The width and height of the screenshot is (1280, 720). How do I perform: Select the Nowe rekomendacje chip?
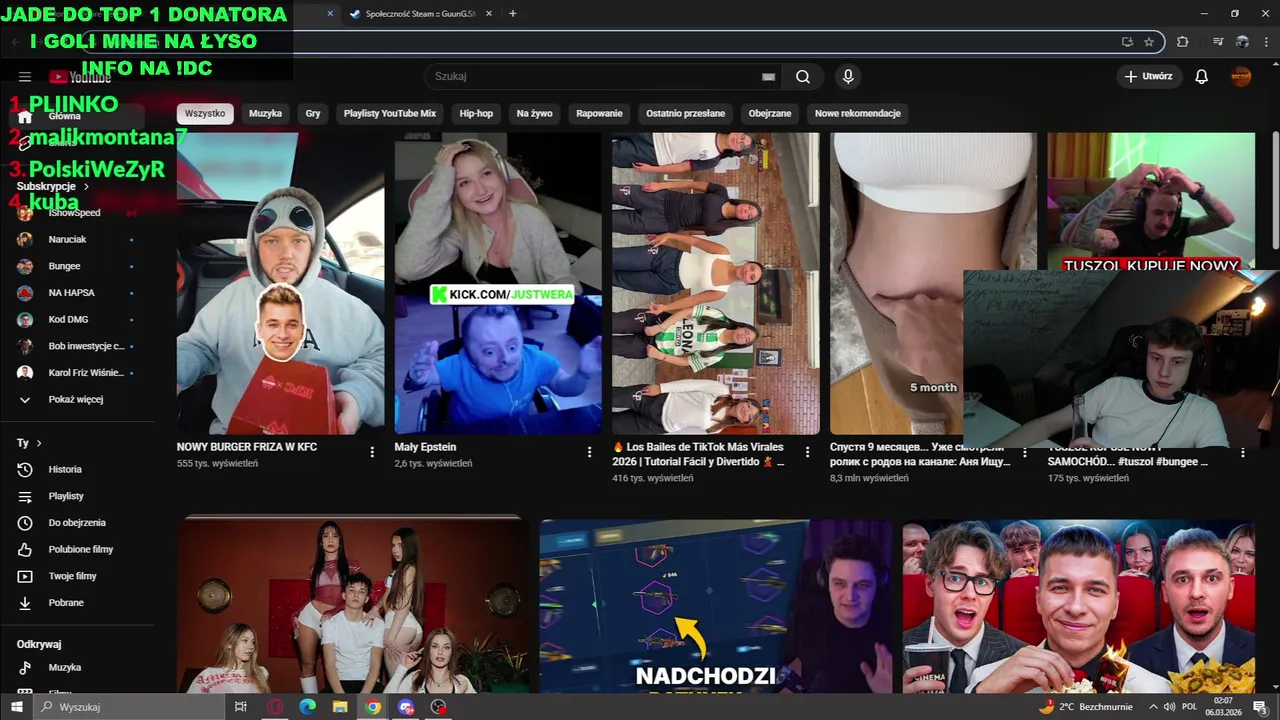858,113
